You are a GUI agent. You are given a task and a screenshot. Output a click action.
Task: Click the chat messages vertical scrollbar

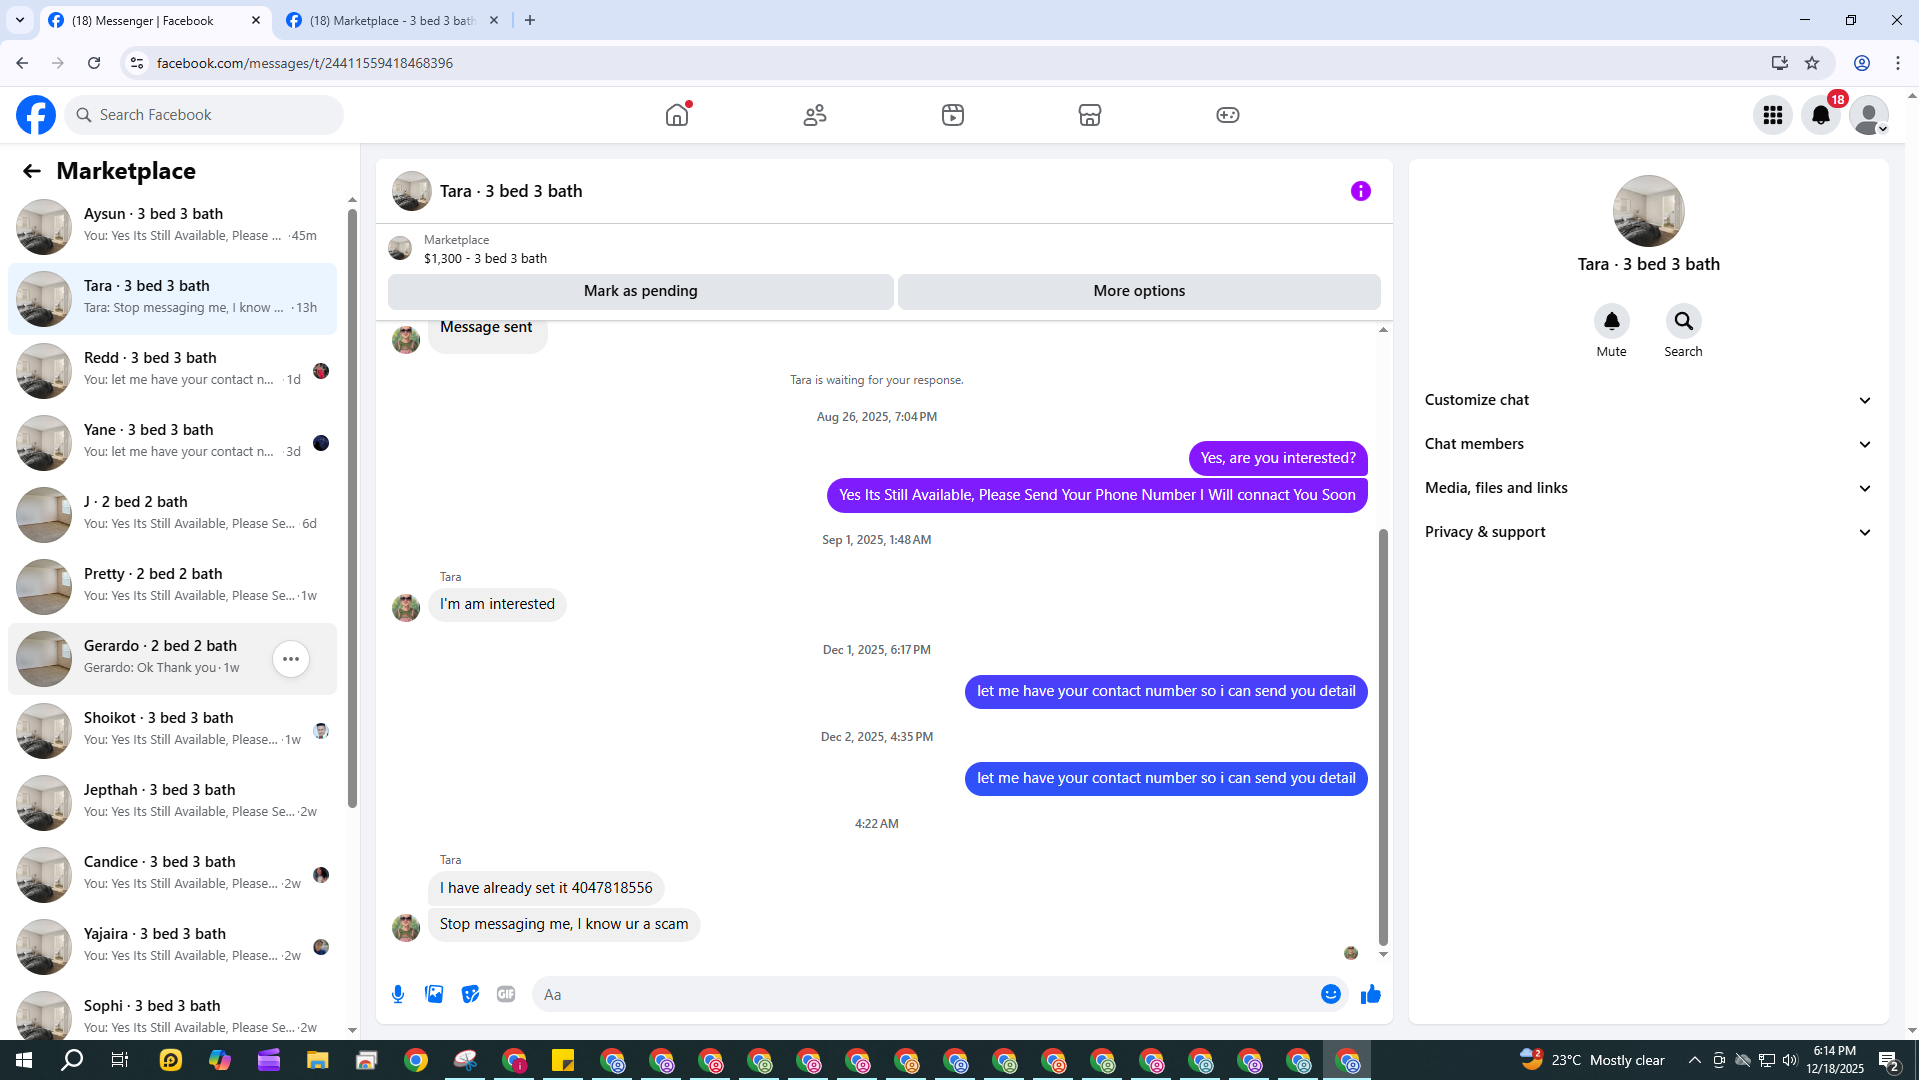coord(1383,738)
